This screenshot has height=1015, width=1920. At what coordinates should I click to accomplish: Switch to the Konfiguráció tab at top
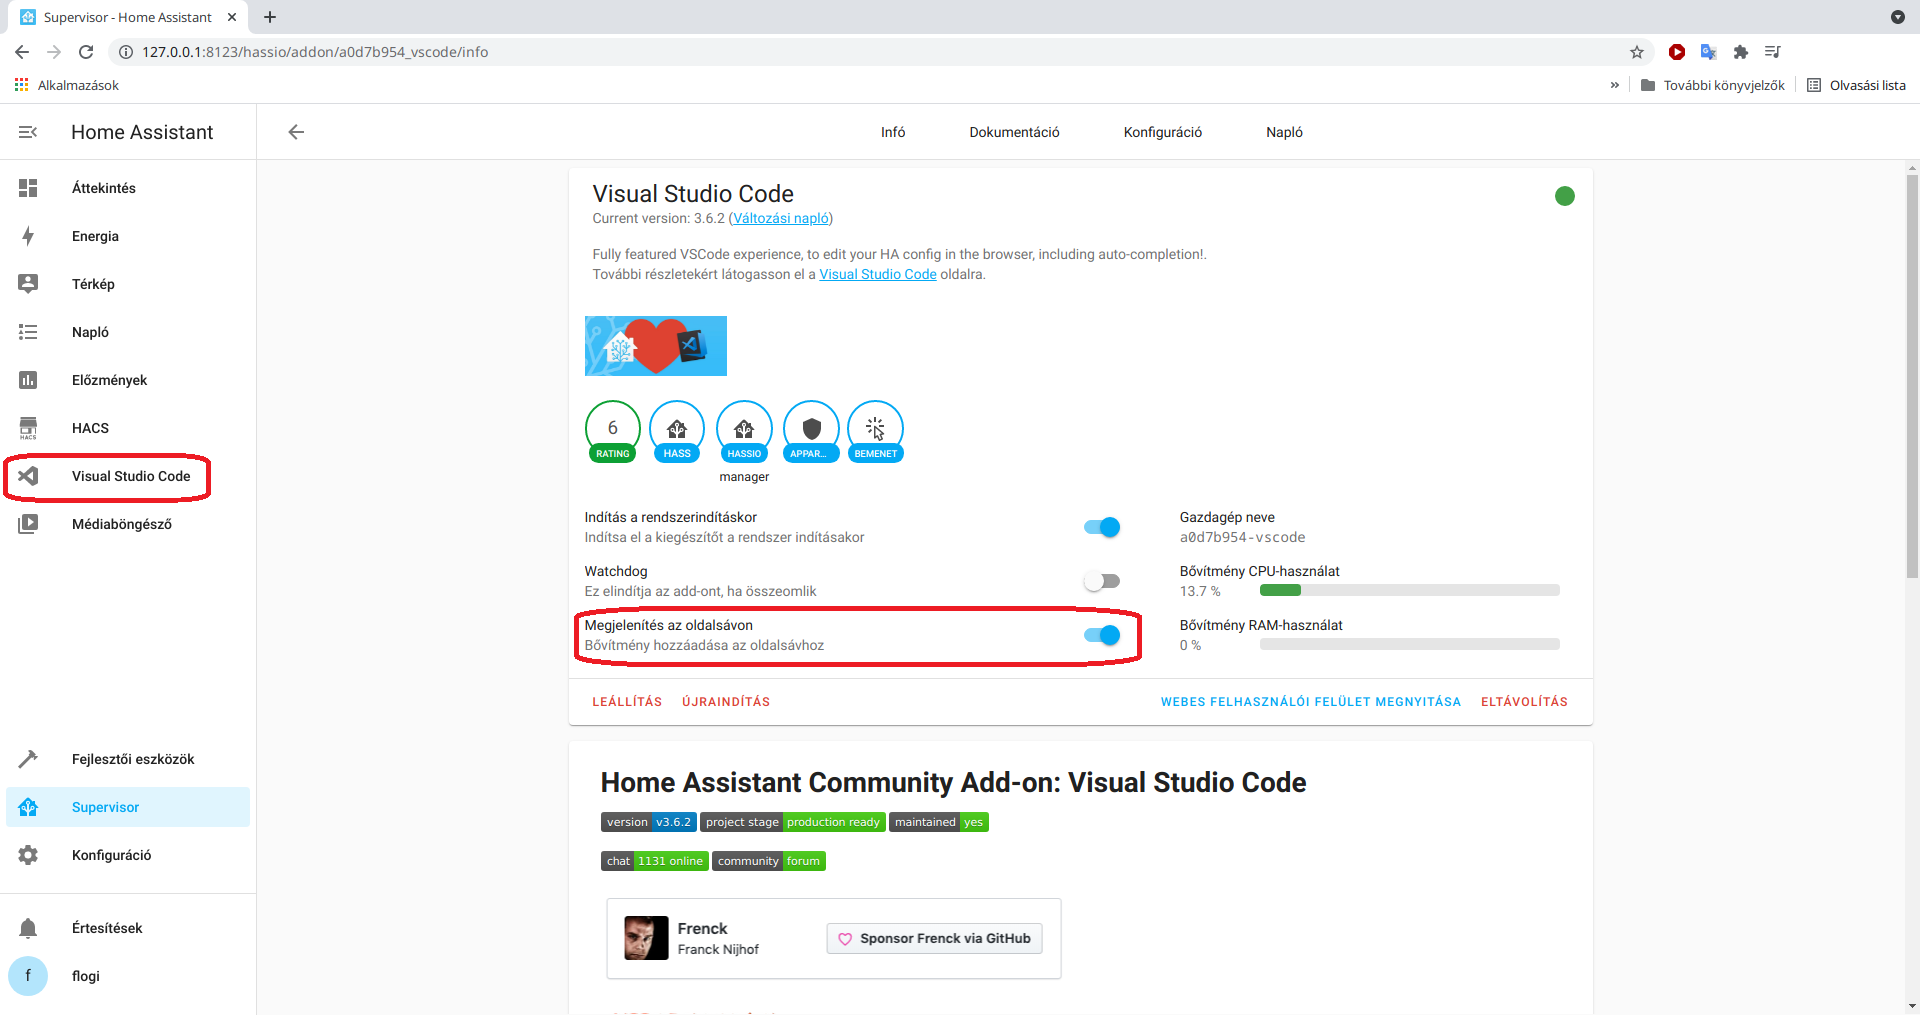[x=1163, y=132]
